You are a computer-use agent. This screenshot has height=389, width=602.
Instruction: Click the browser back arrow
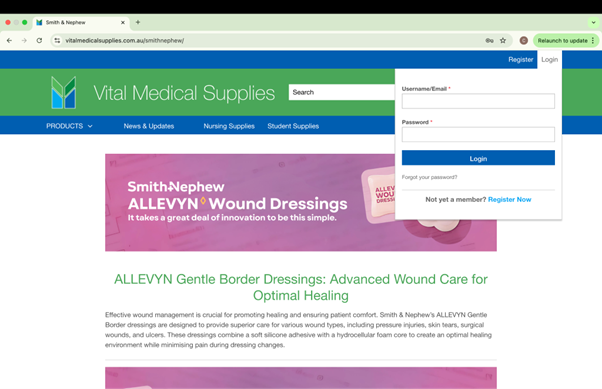pos(9,40)
